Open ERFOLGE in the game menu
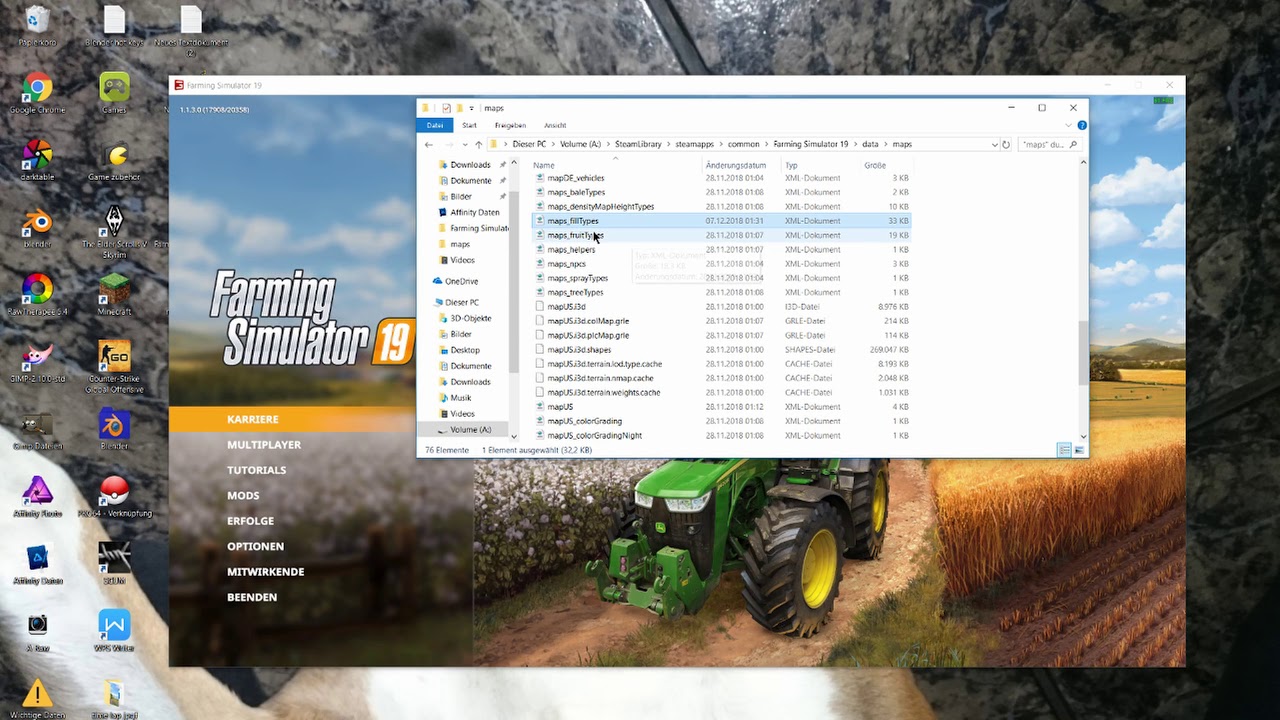Viewport: 1280px width, 720px height. [x=250, y=521]
